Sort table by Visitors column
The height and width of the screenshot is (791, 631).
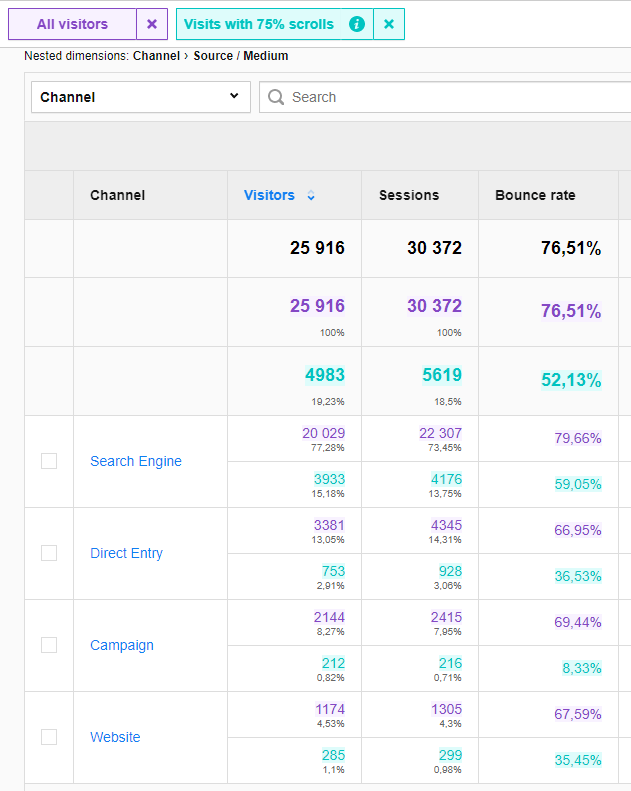(x=269, y=195)
